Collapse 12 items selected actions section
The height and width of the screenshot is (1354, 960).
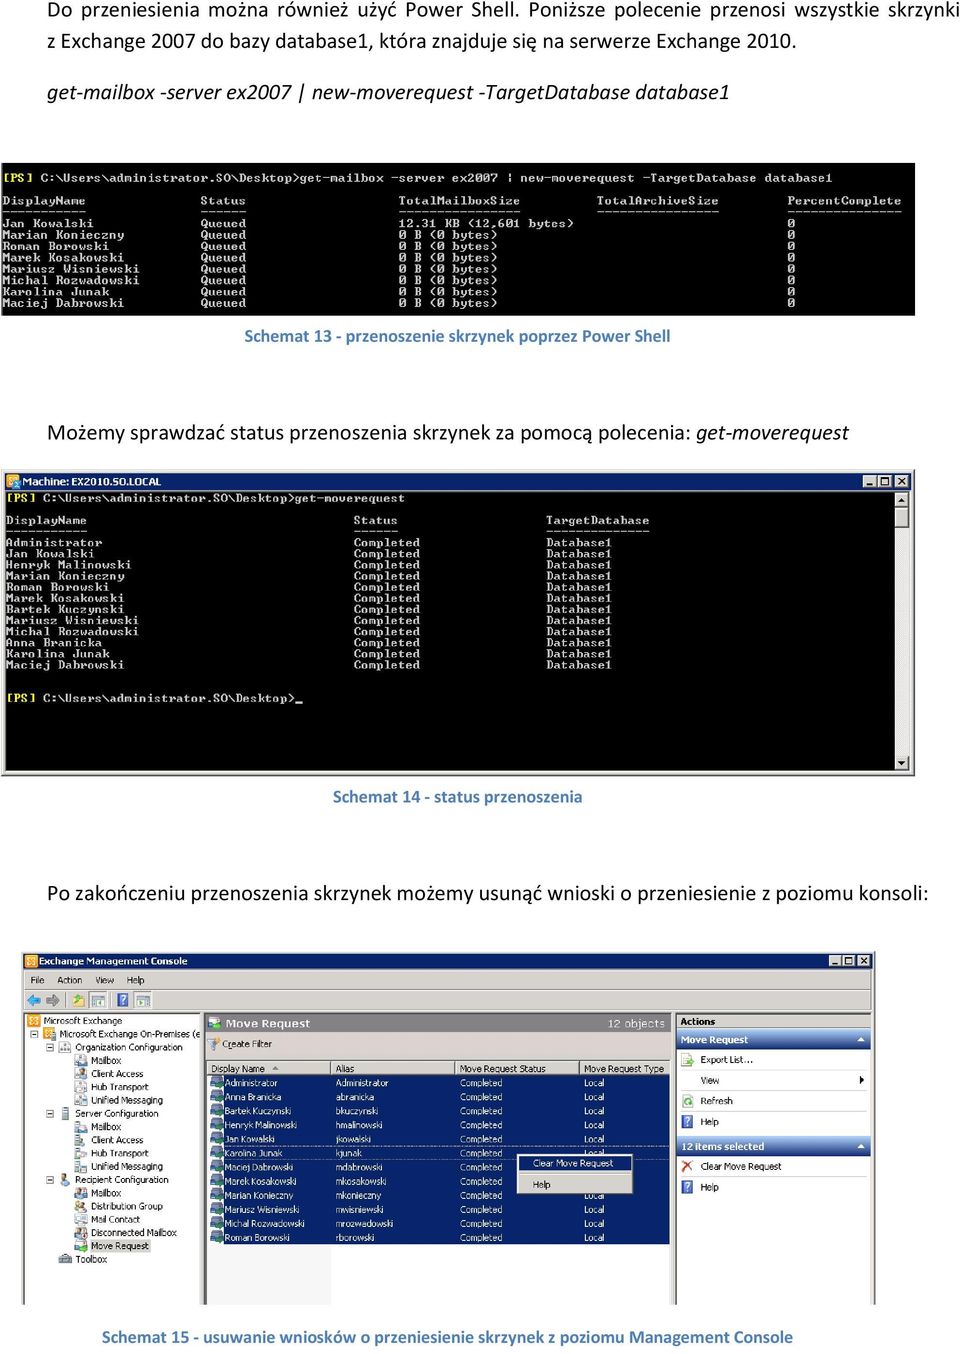pos(861,1146)
